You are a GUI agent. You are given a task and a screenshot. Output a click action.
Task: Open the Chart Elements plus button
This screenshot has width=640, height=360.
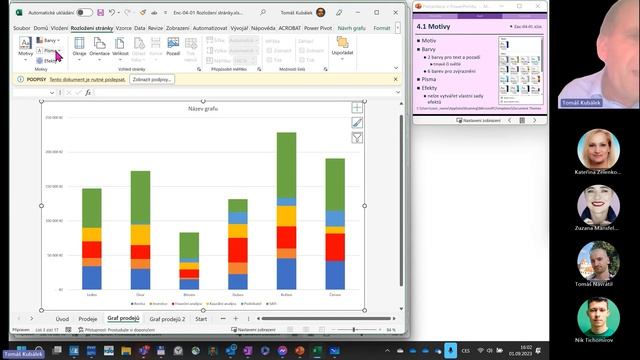click(x=357, y=108)
